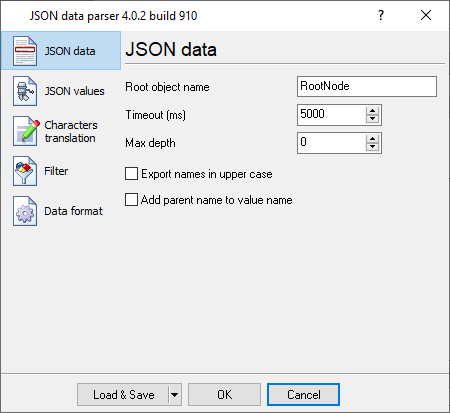This screenshot has width=450, height=413.
Task: Select the Filter sidebar label
Action: click(56, 171)
